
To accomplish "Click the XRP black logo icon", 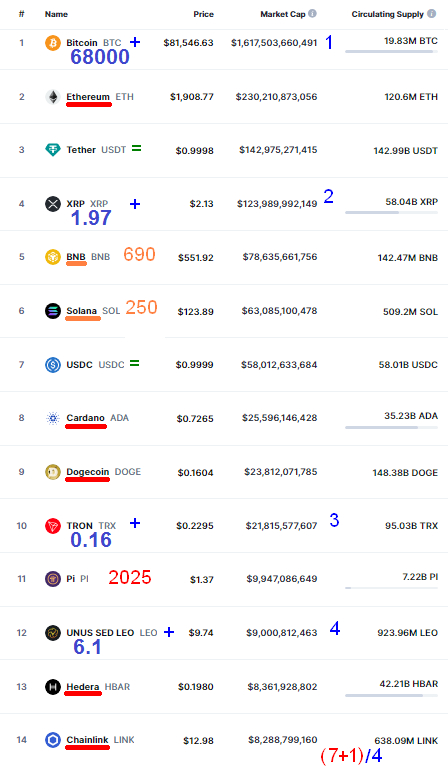I will [x=53, y=204].
